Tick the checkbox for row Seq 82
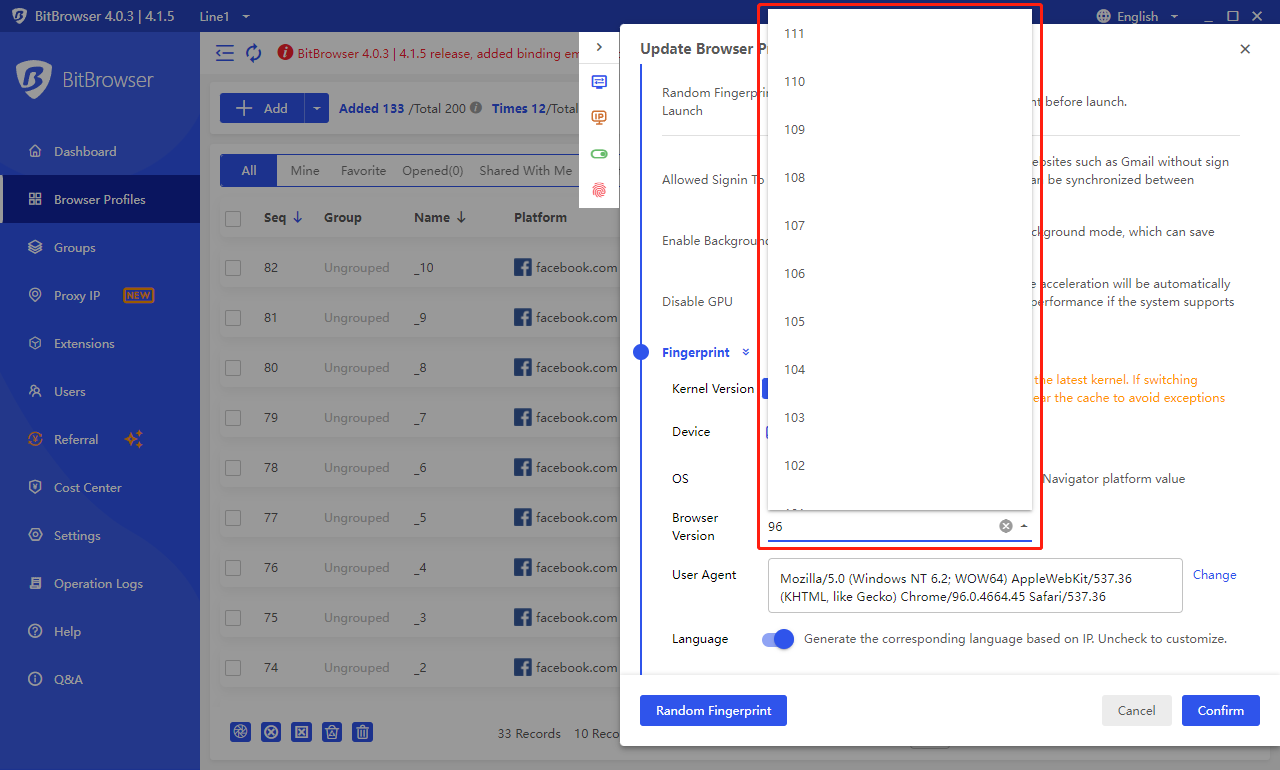This screenshot has height=770, width=1280. pyautogui.click(x=233, y=268)
